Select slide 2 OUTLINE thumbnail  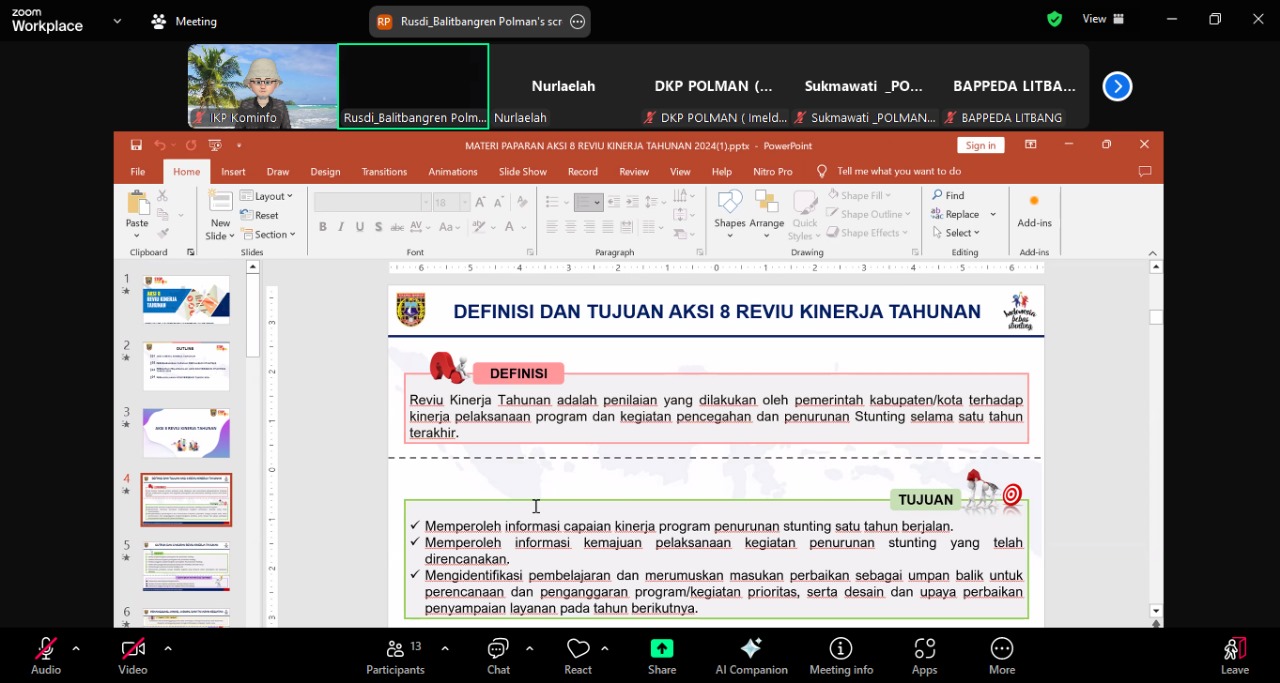coord(186,366)
